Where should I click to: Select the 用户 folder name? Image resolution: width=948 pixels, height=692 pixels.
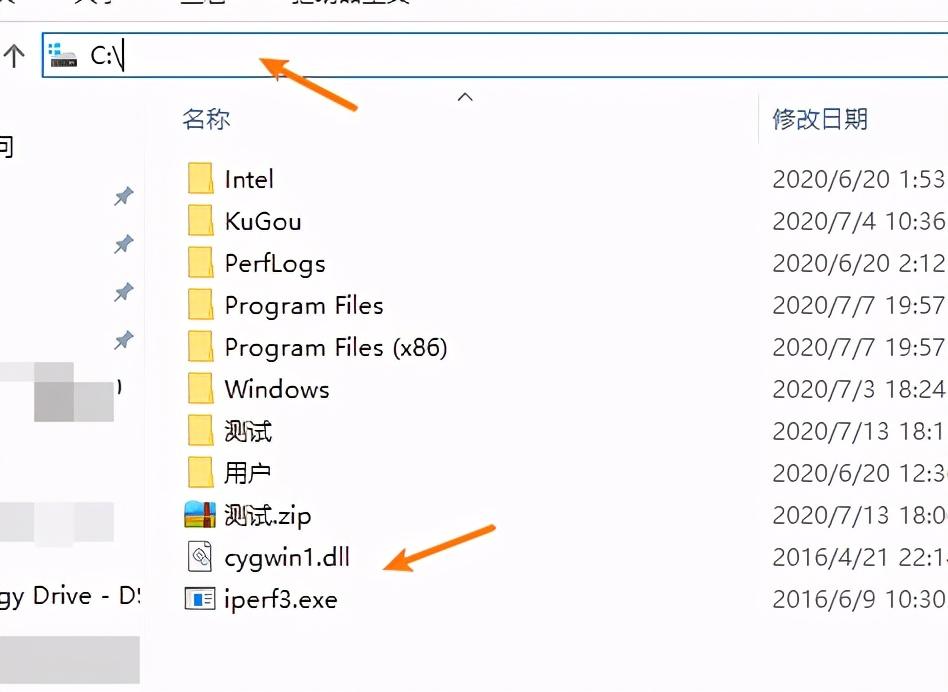click(248, 473)
